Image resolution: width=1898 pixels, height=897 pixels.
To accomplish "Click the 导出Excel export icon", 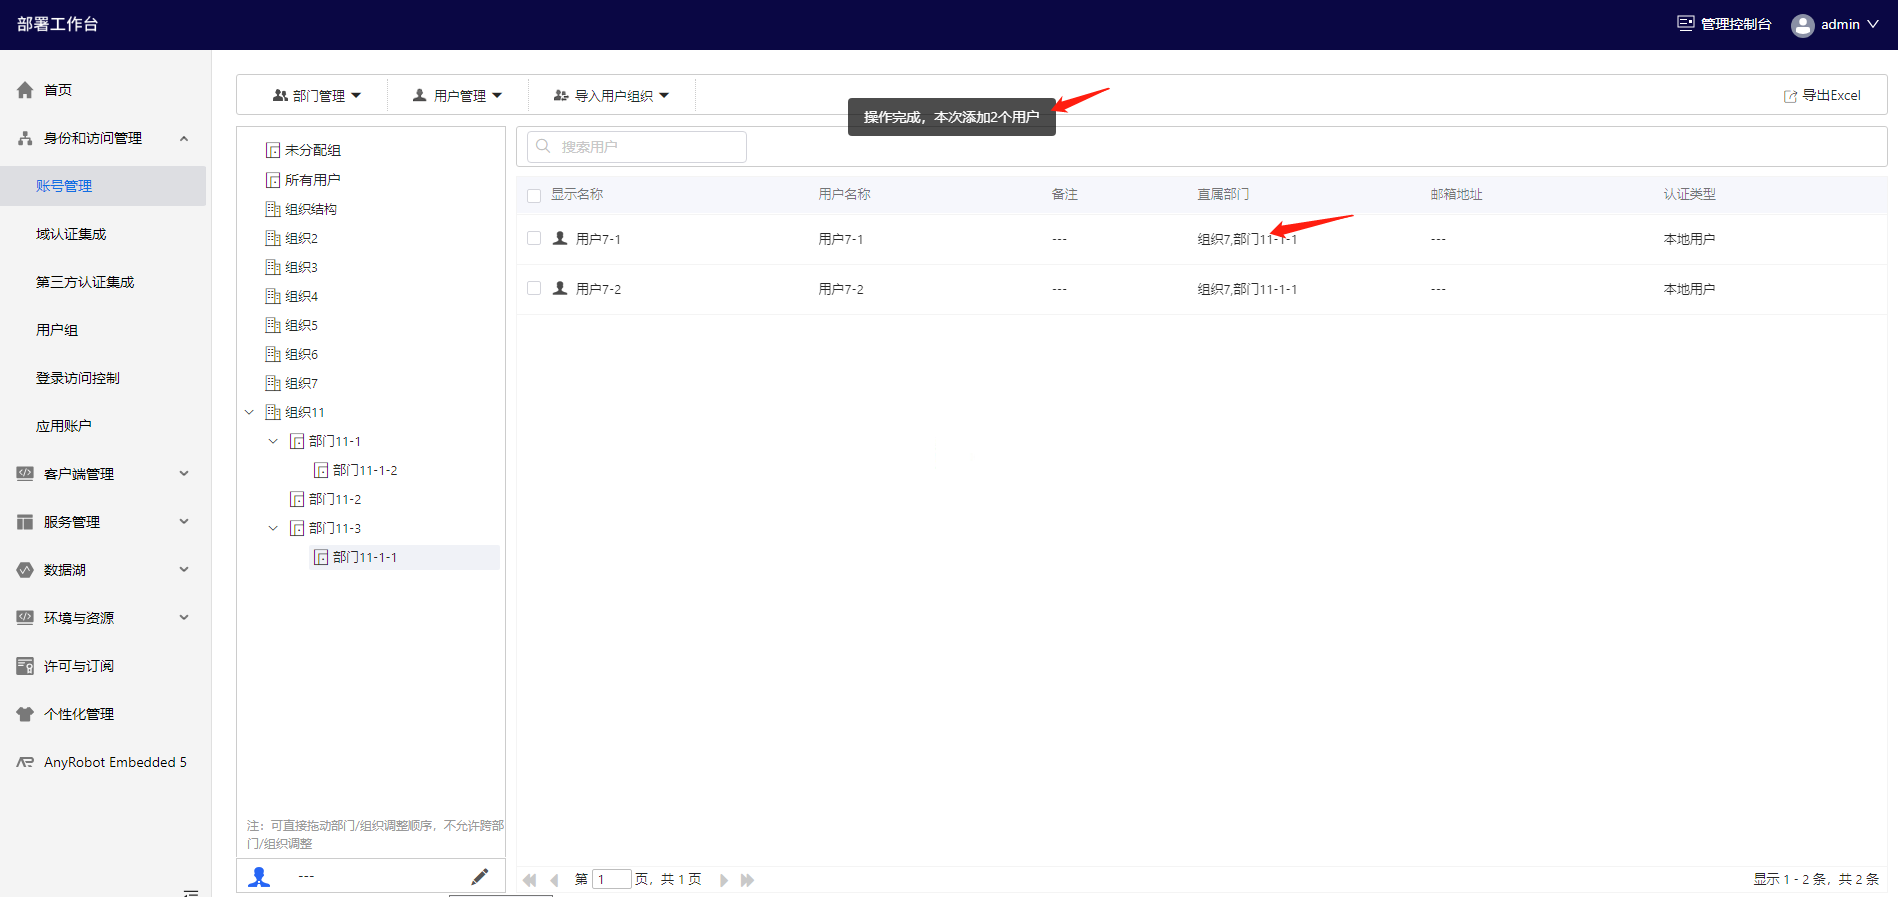I will coord(1791,96).
